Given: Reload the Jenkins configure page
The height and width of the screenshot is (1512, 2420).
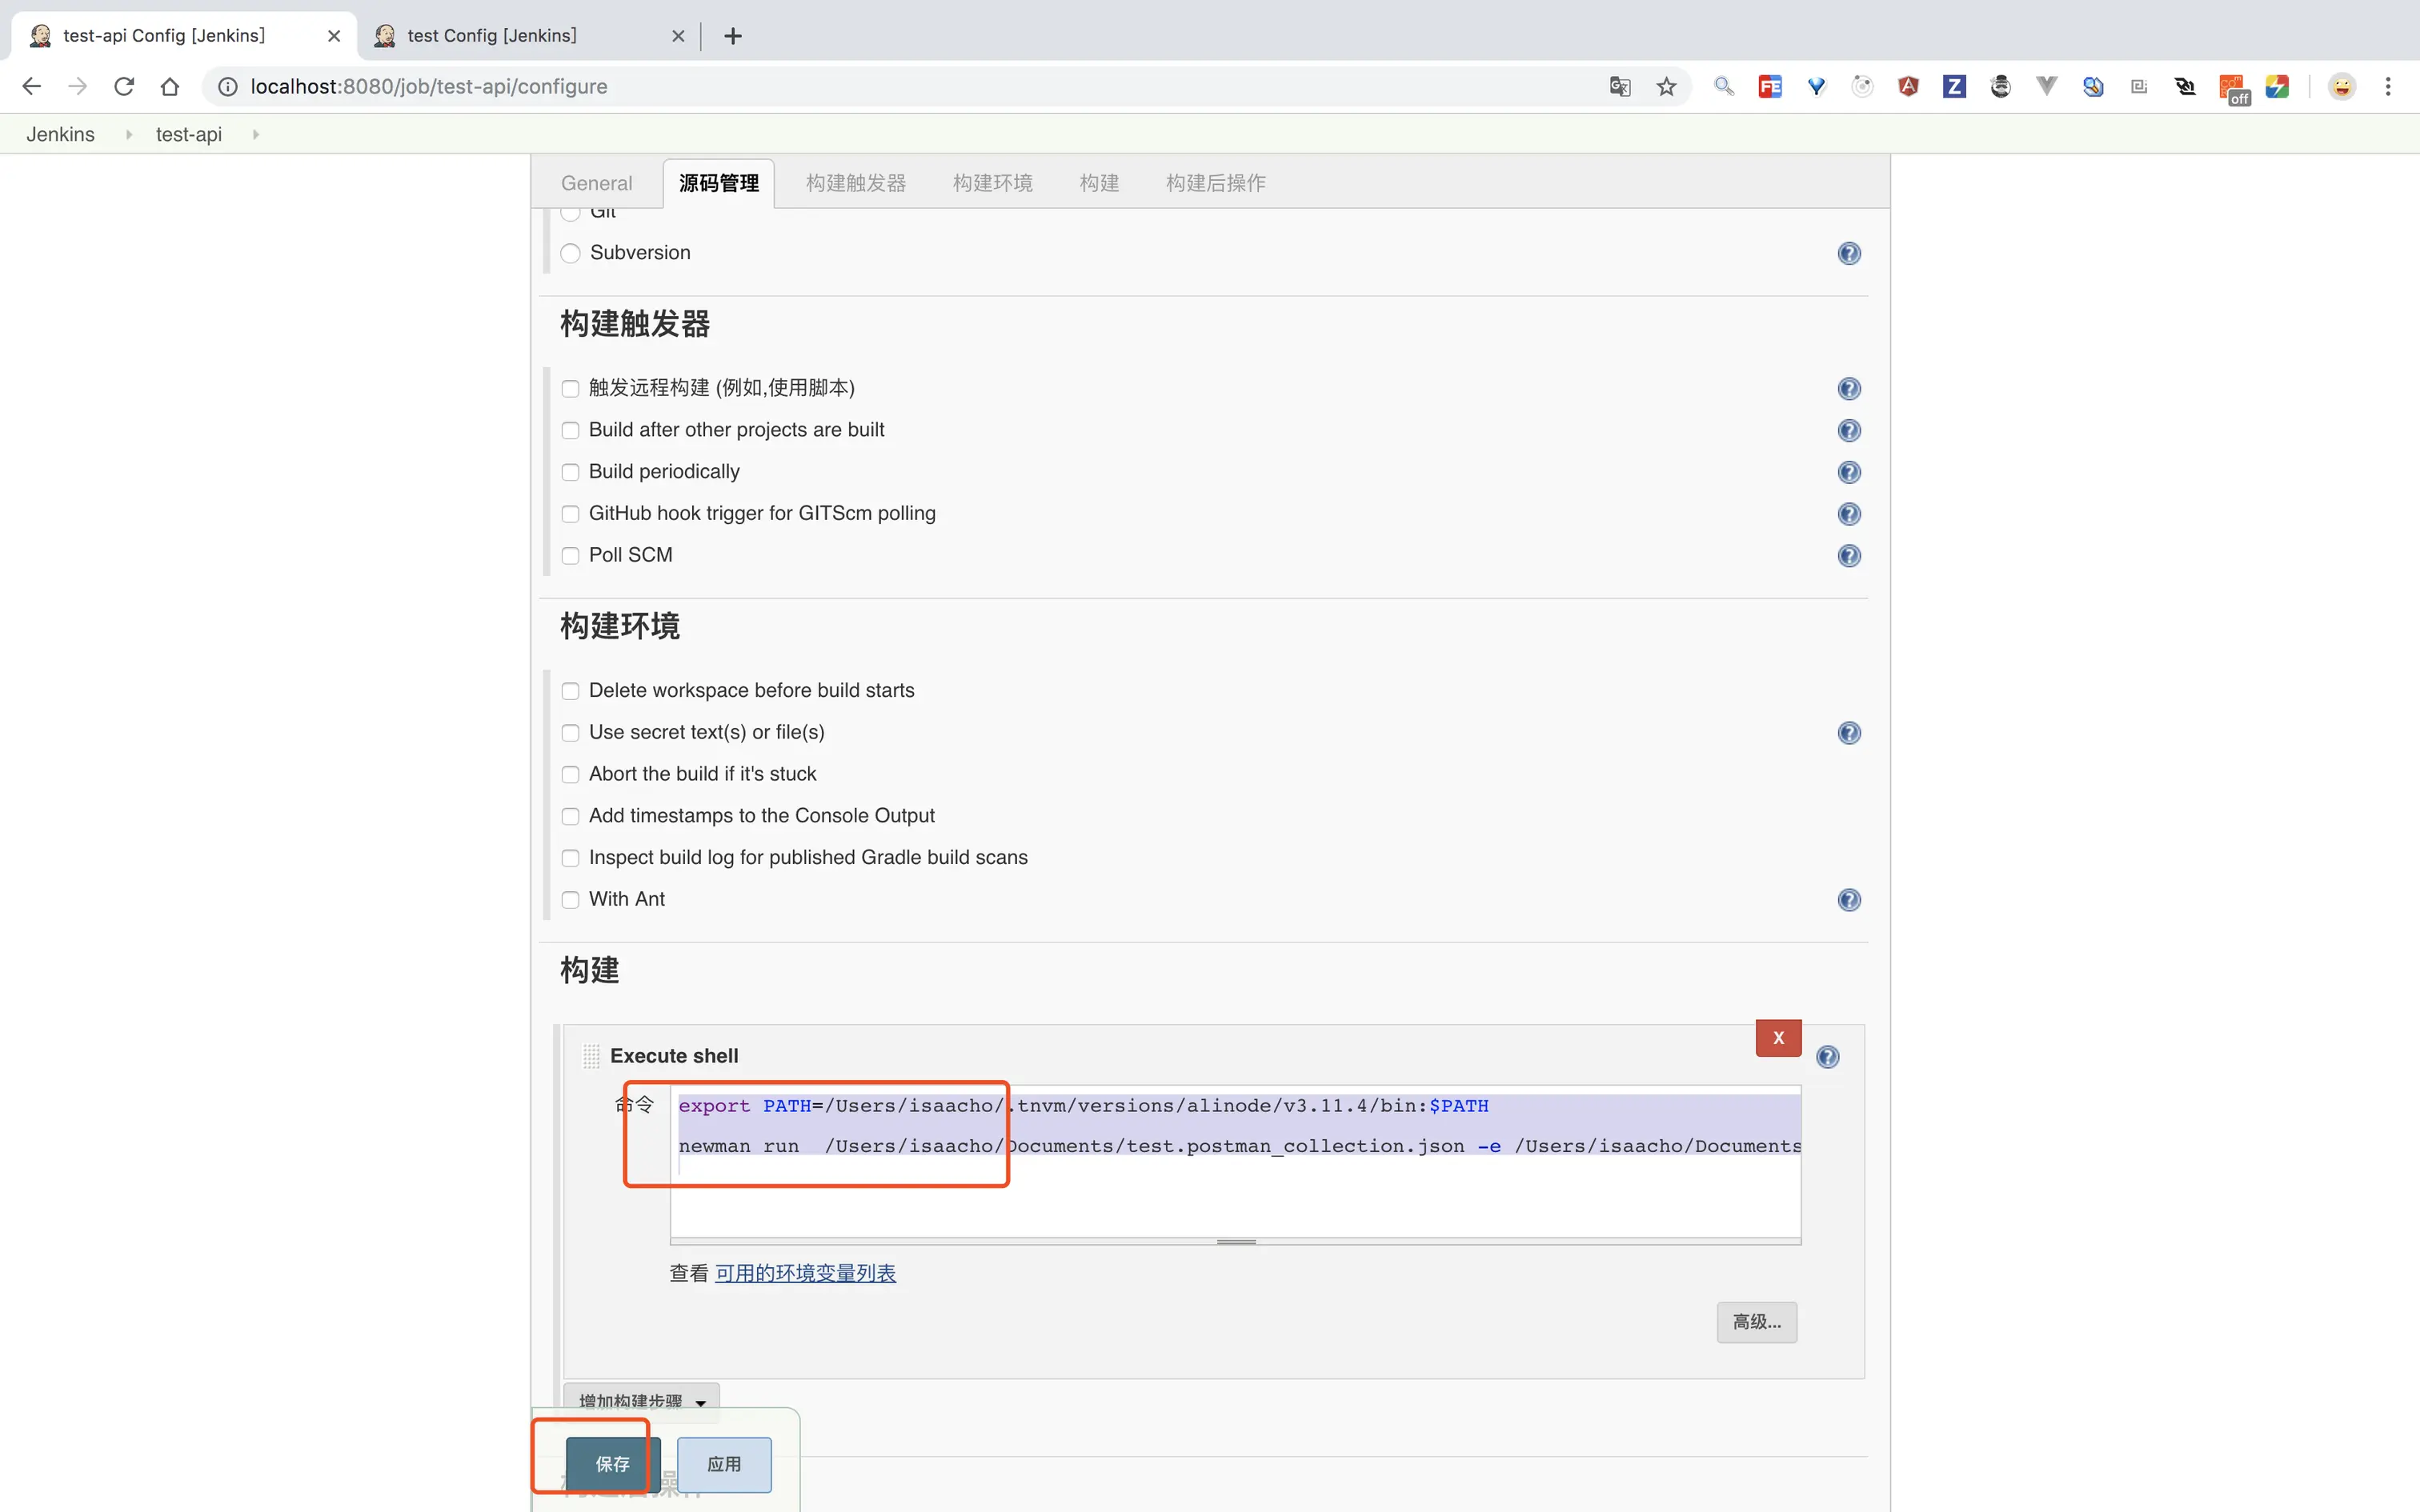Looking at the screenshot, I should 124,87.
